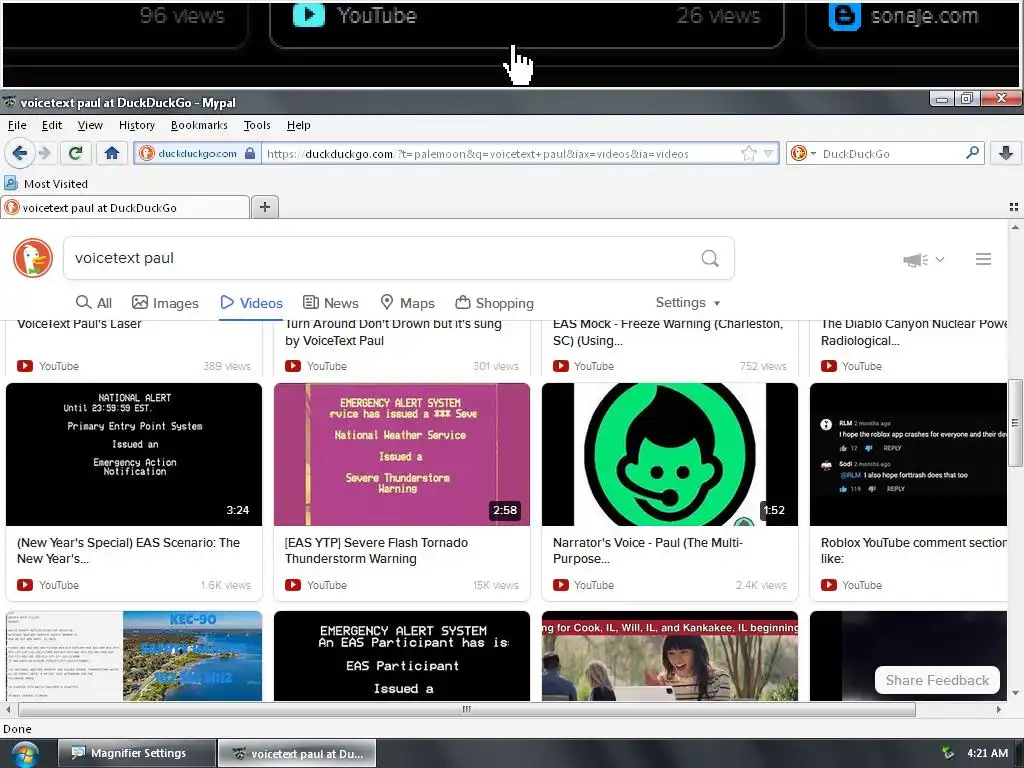
Task: Click the vertical scrollbar down arrow
Action: 1016,693
